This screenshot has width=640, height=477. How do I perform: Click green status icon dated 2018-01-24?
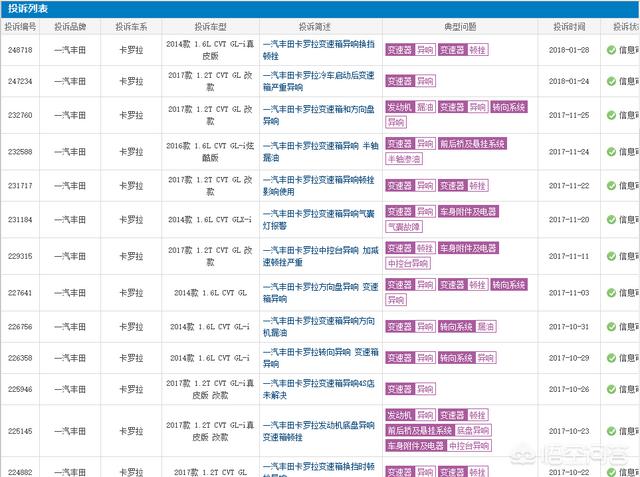611,81
